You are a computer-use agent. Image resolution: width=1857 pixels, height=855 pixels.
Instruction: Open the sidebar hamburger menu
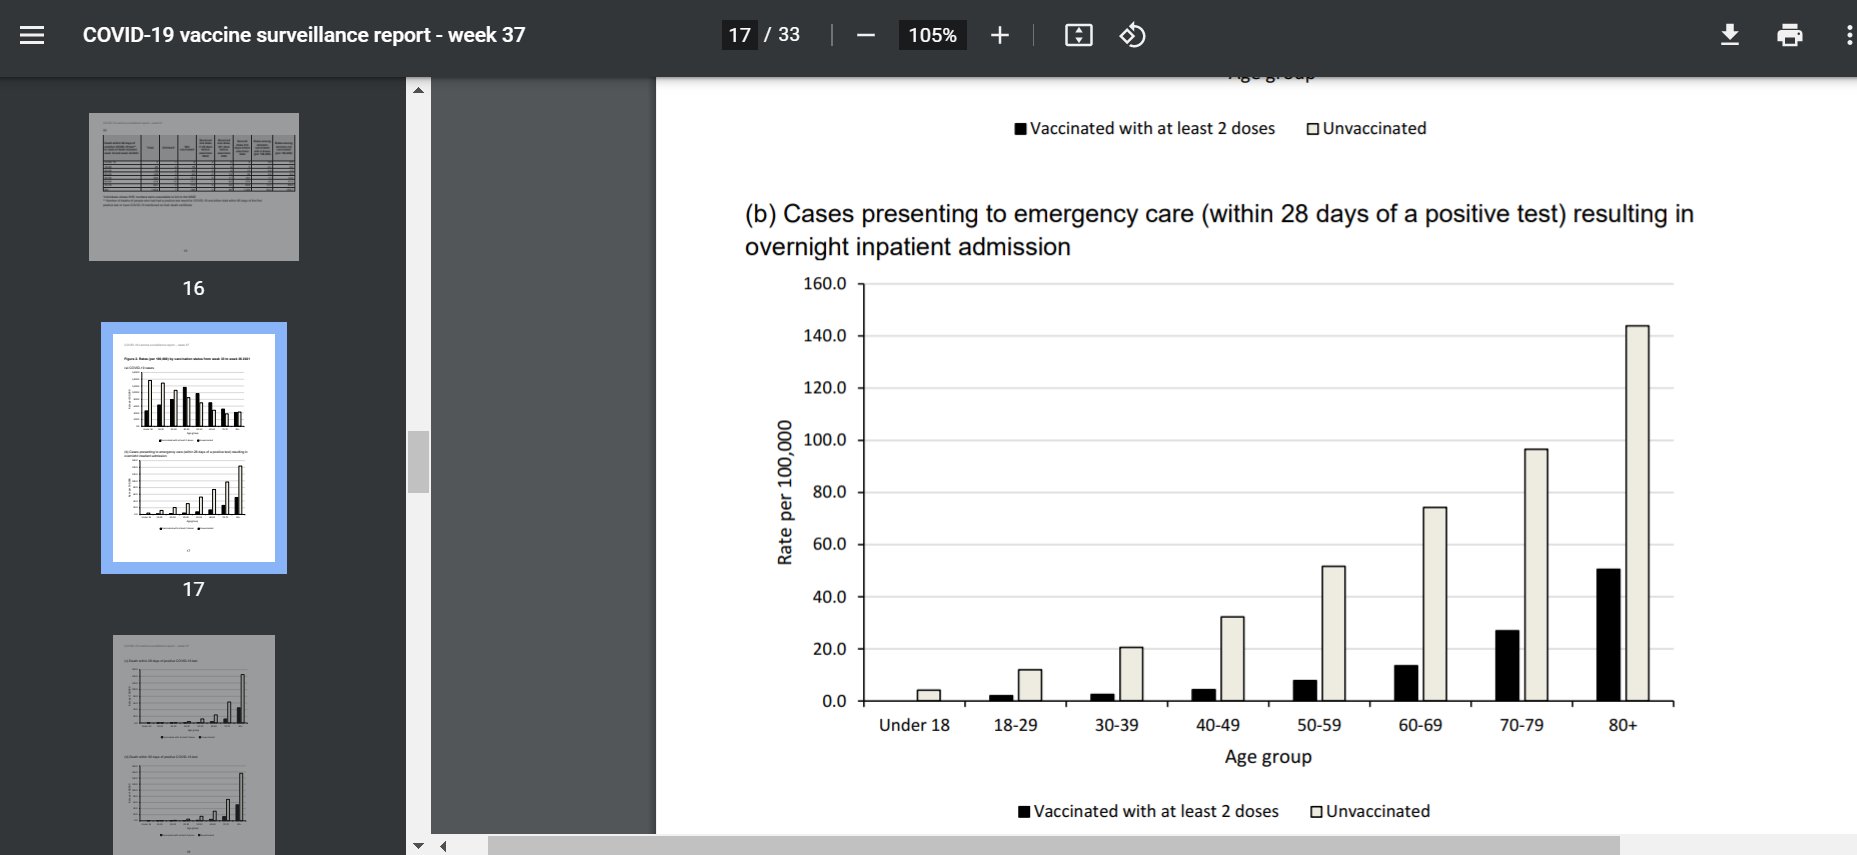click(x=32, y=35)
